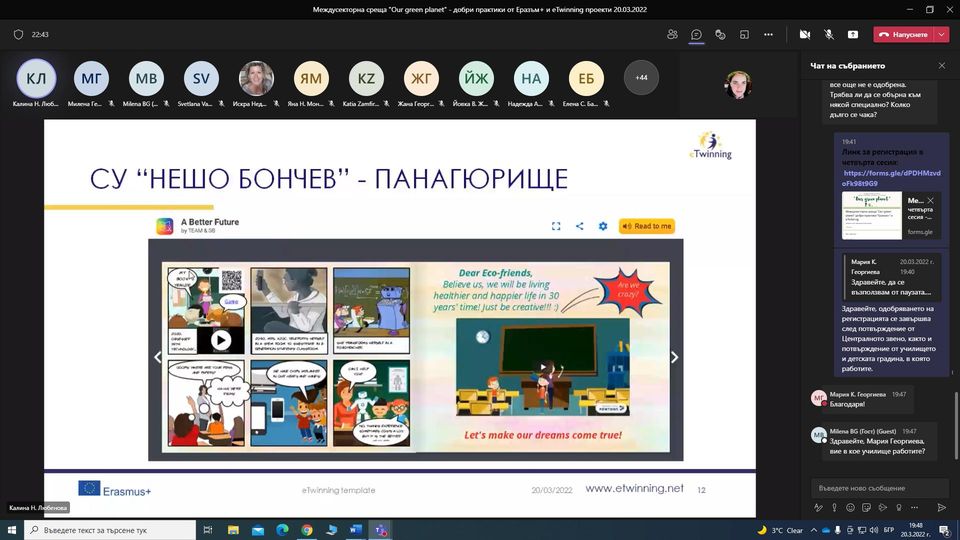Open more actions menu in meeting toolbar
The width and height of the screenshot is (960, 540).
coord(768,34)
